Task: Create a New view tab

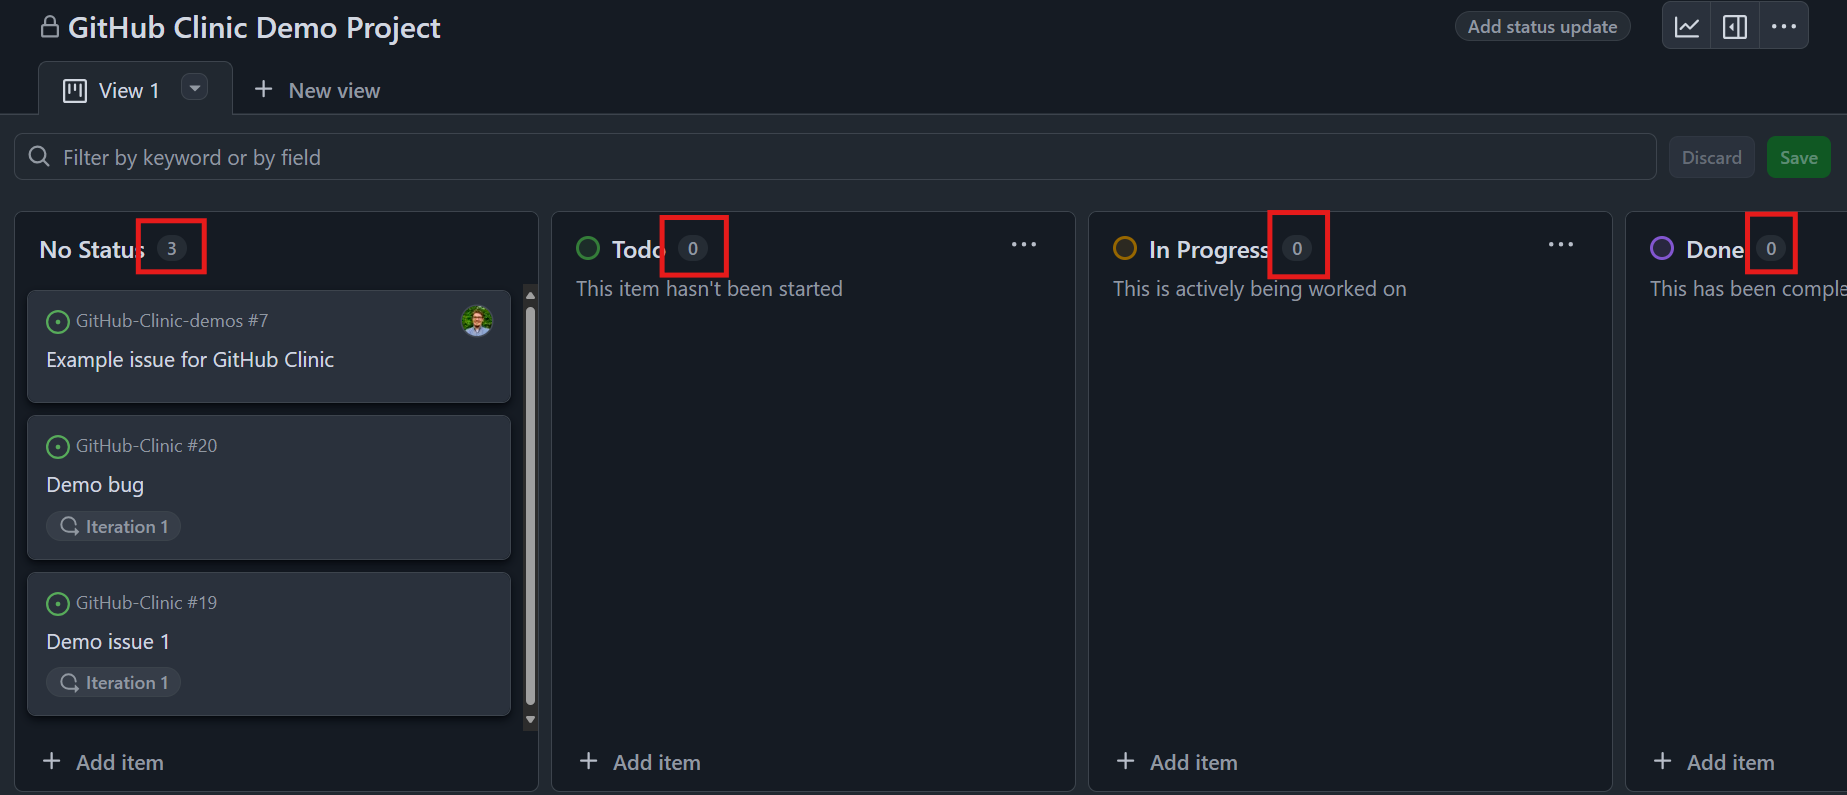Action: 317,91
